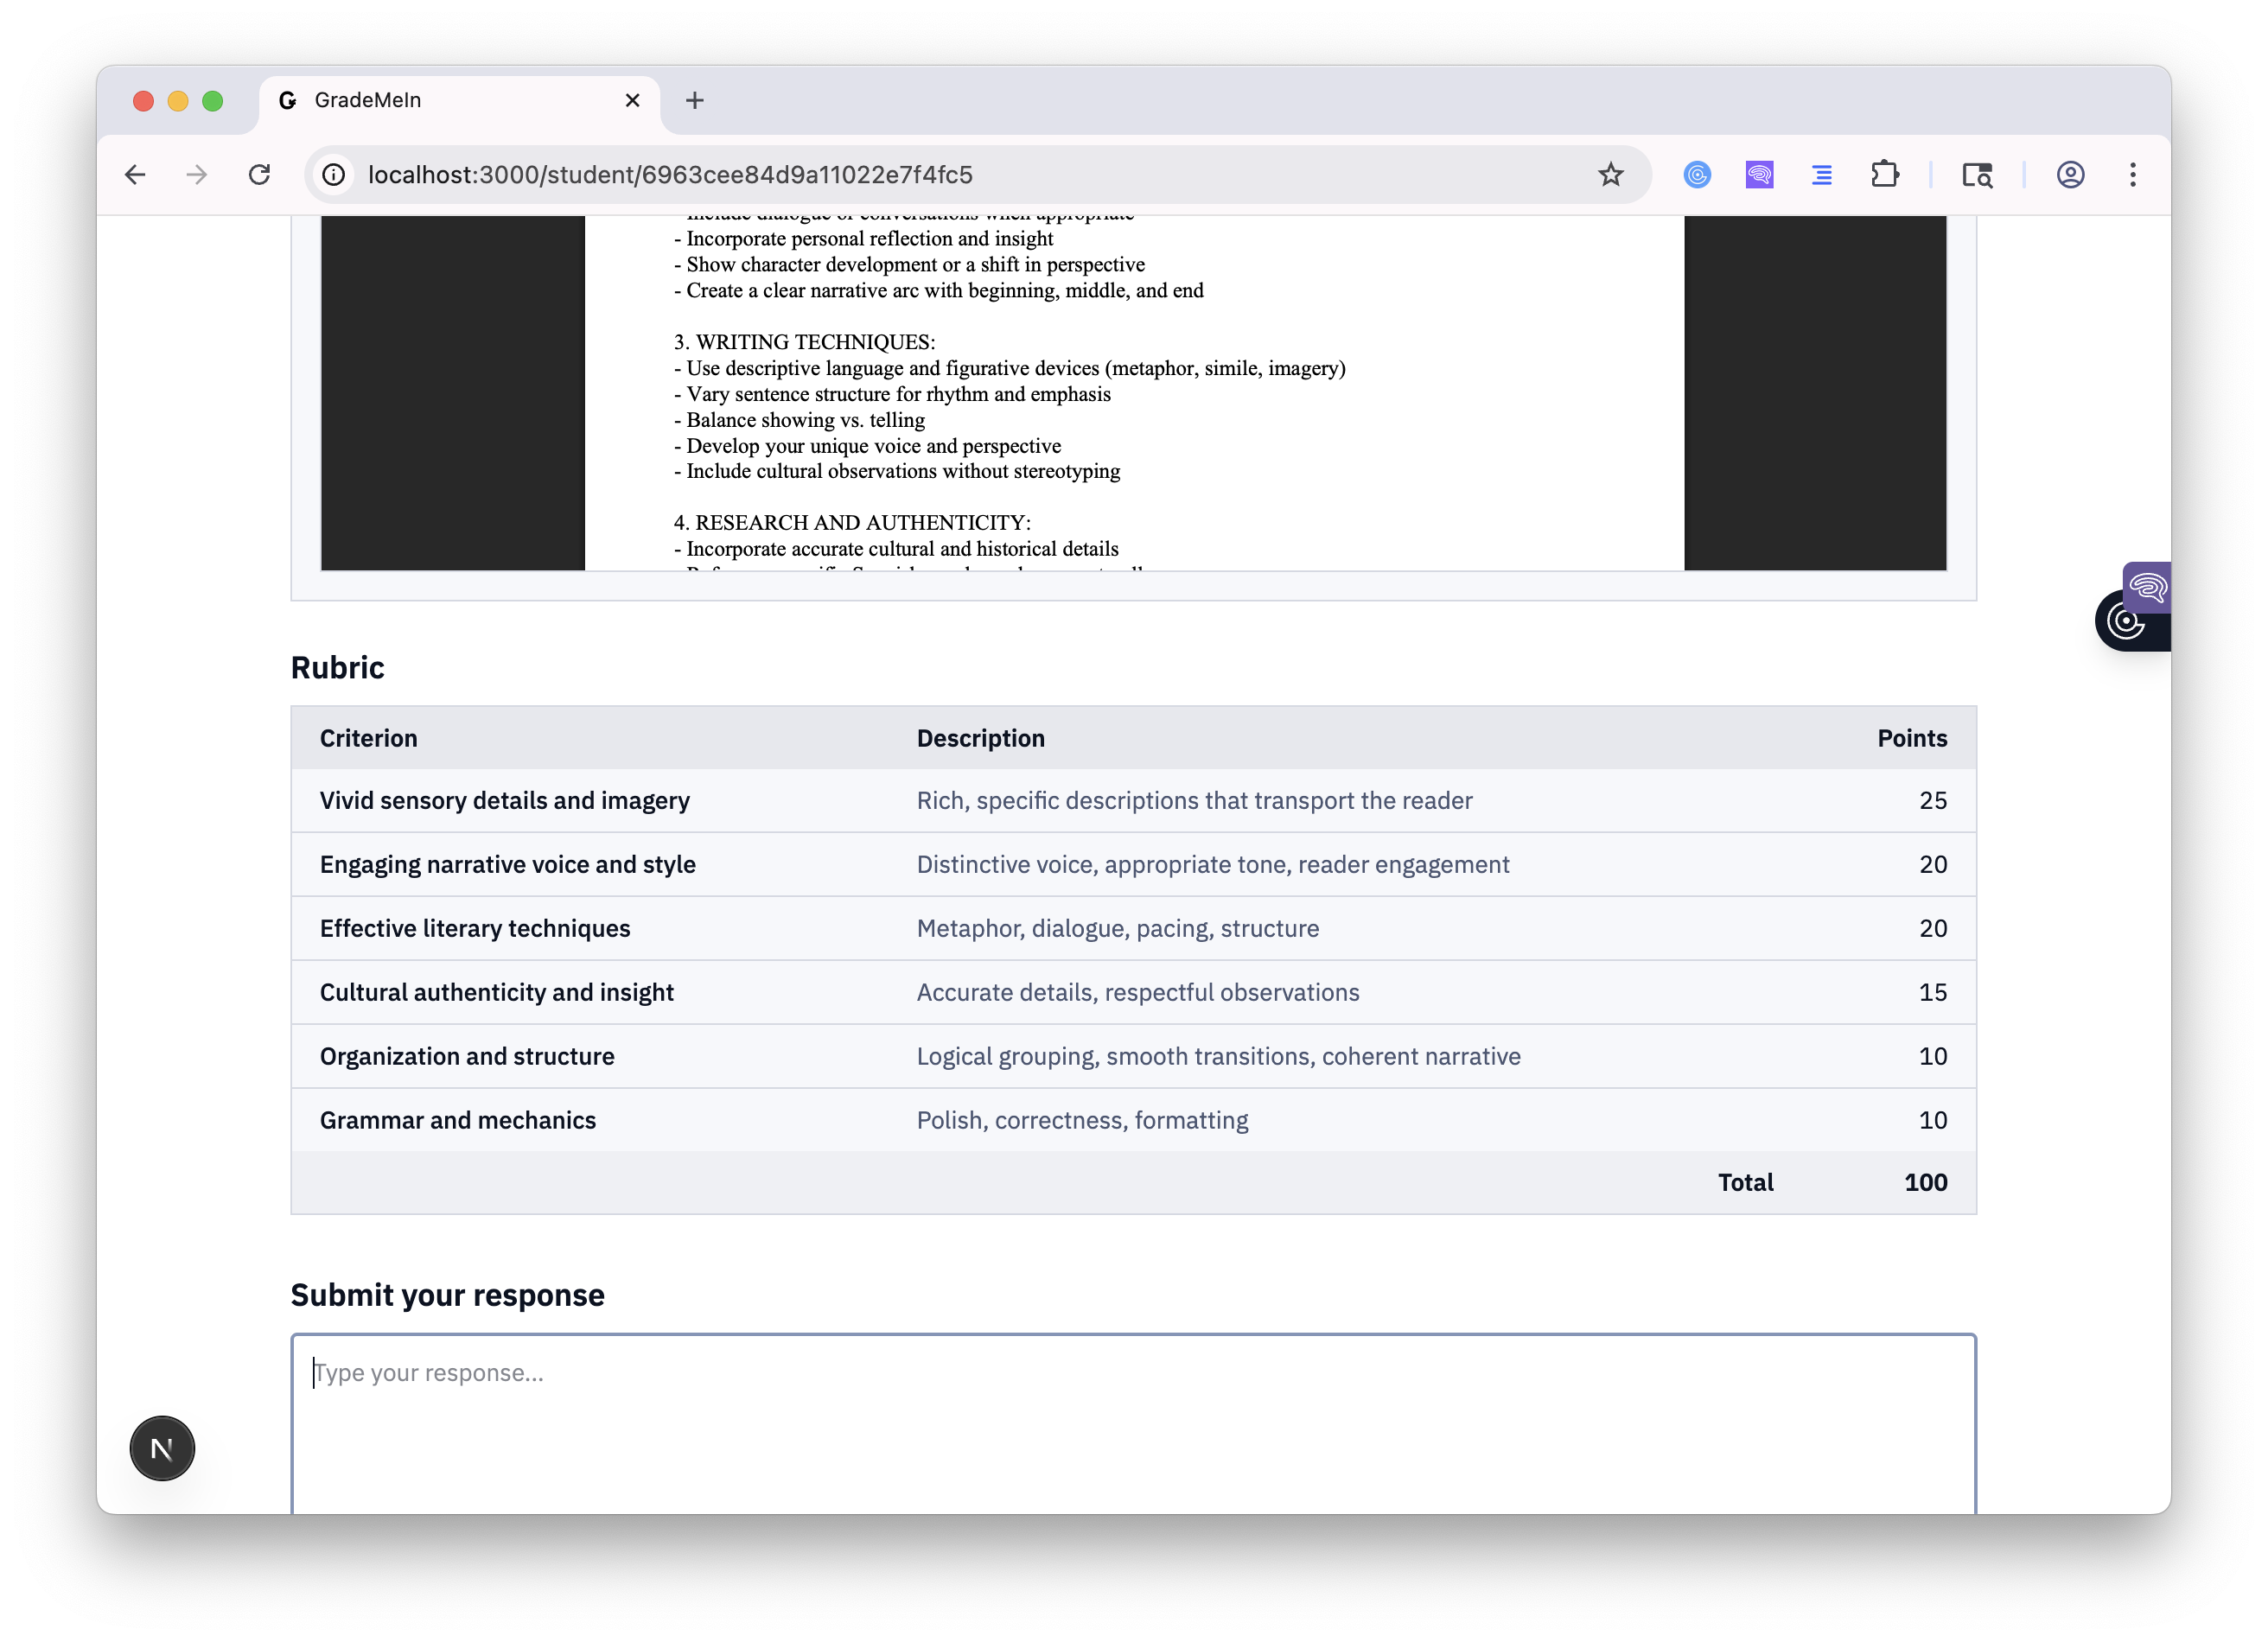Open the blue swirl extension in the toolbar
This screenshot has height=1642, width=2268.
1697,175
